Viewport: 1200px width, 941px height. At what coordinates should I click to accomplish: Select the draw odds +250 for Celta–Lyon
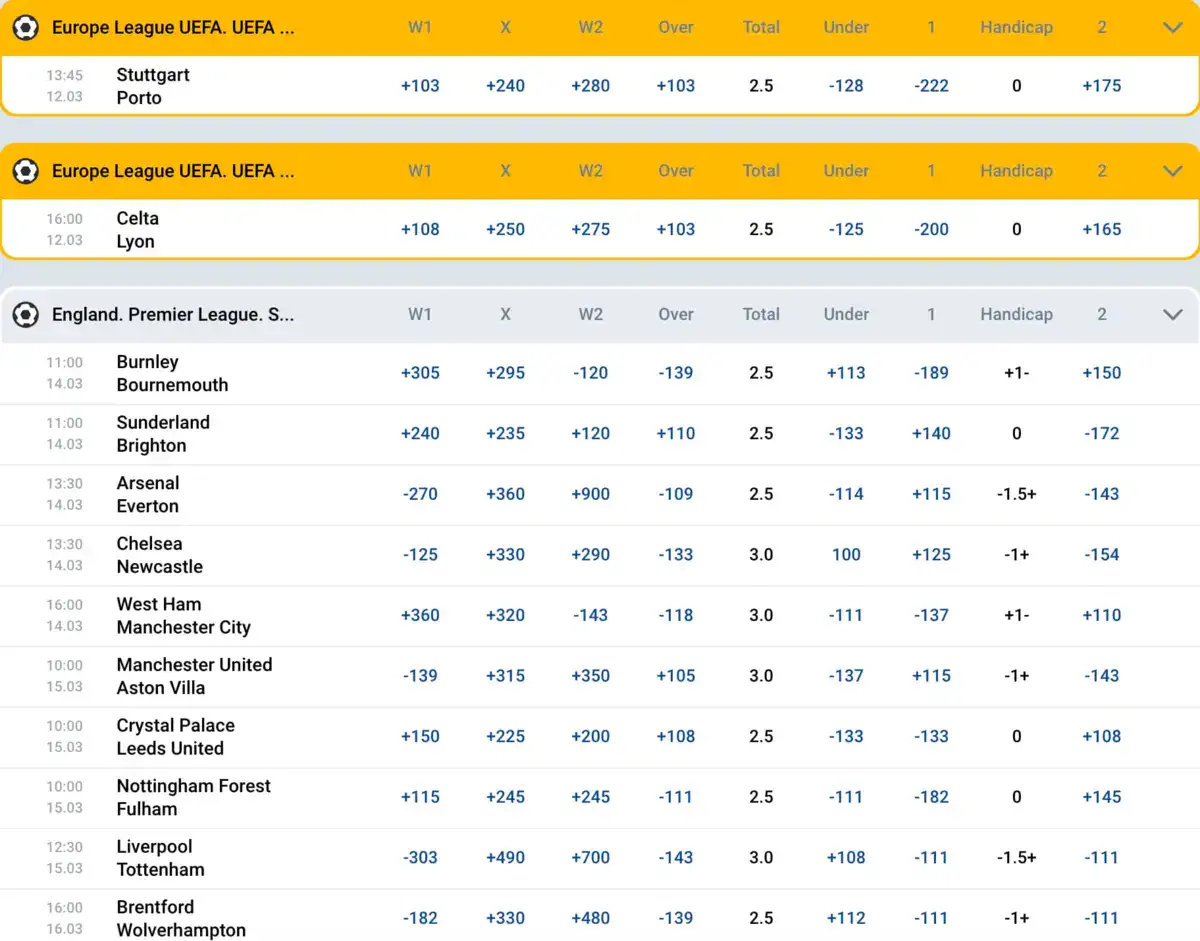pos(505,229)
